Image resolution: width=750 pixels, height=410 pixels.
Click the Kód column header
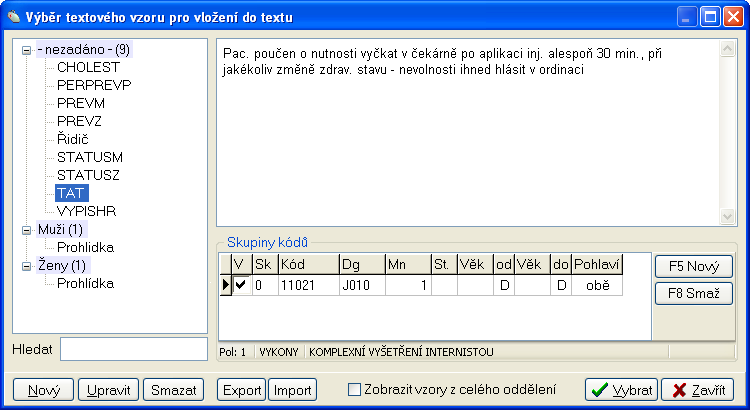[x=306, y=264]
